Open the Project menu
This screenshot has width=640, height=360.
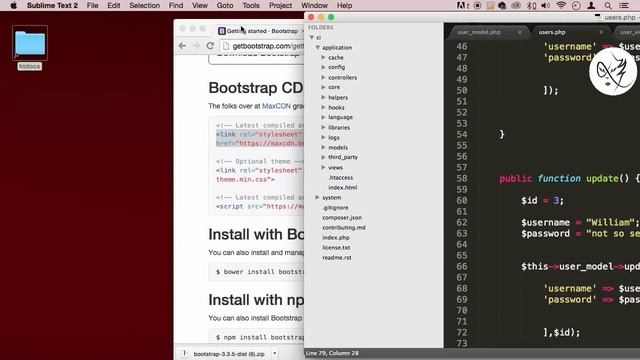click(x=280, y=6)
